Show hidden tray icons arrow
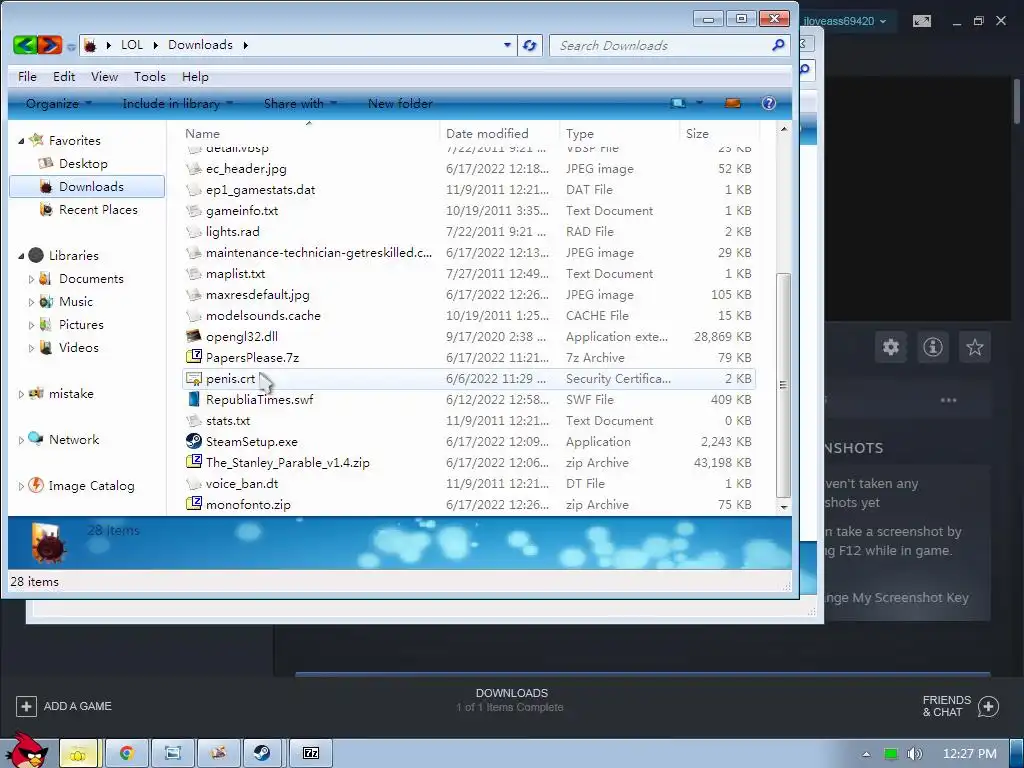The image size is (1024, 768). point(867,754)
